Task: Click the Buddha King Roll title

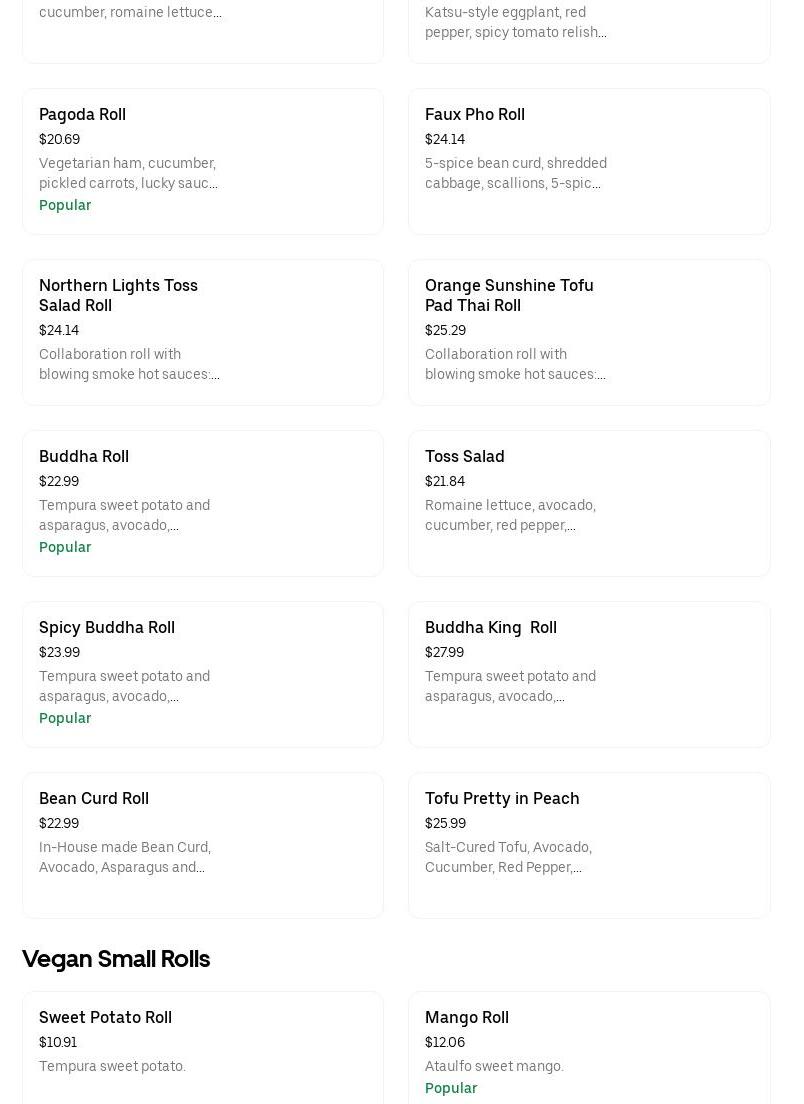Action: point(490,628)
